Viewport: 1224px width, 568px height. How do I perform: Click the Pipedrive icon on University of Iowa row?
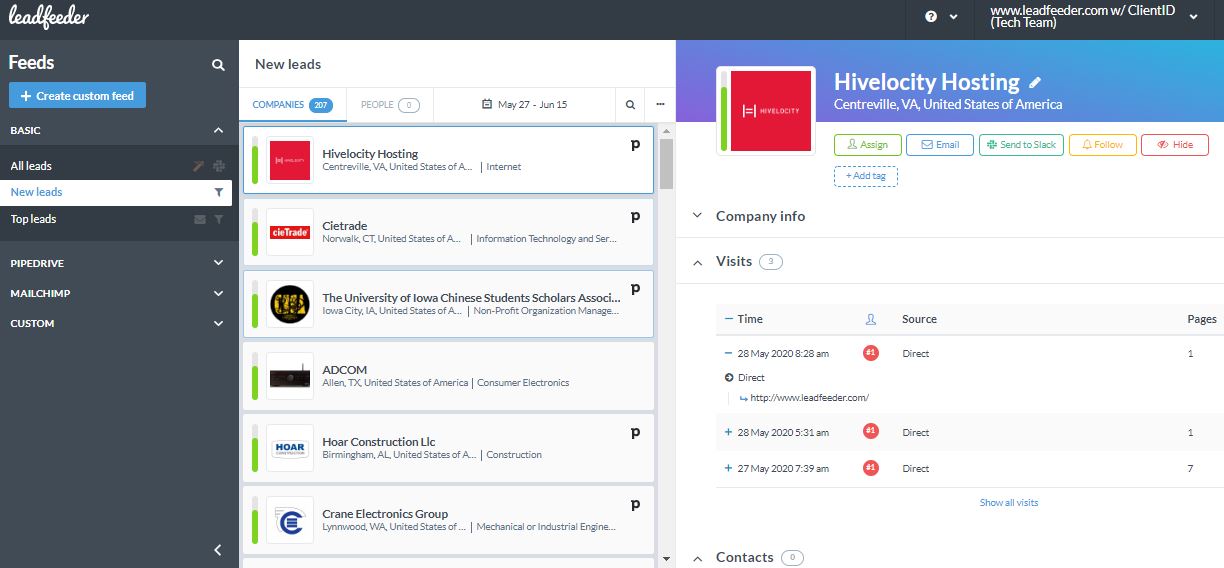635,289
